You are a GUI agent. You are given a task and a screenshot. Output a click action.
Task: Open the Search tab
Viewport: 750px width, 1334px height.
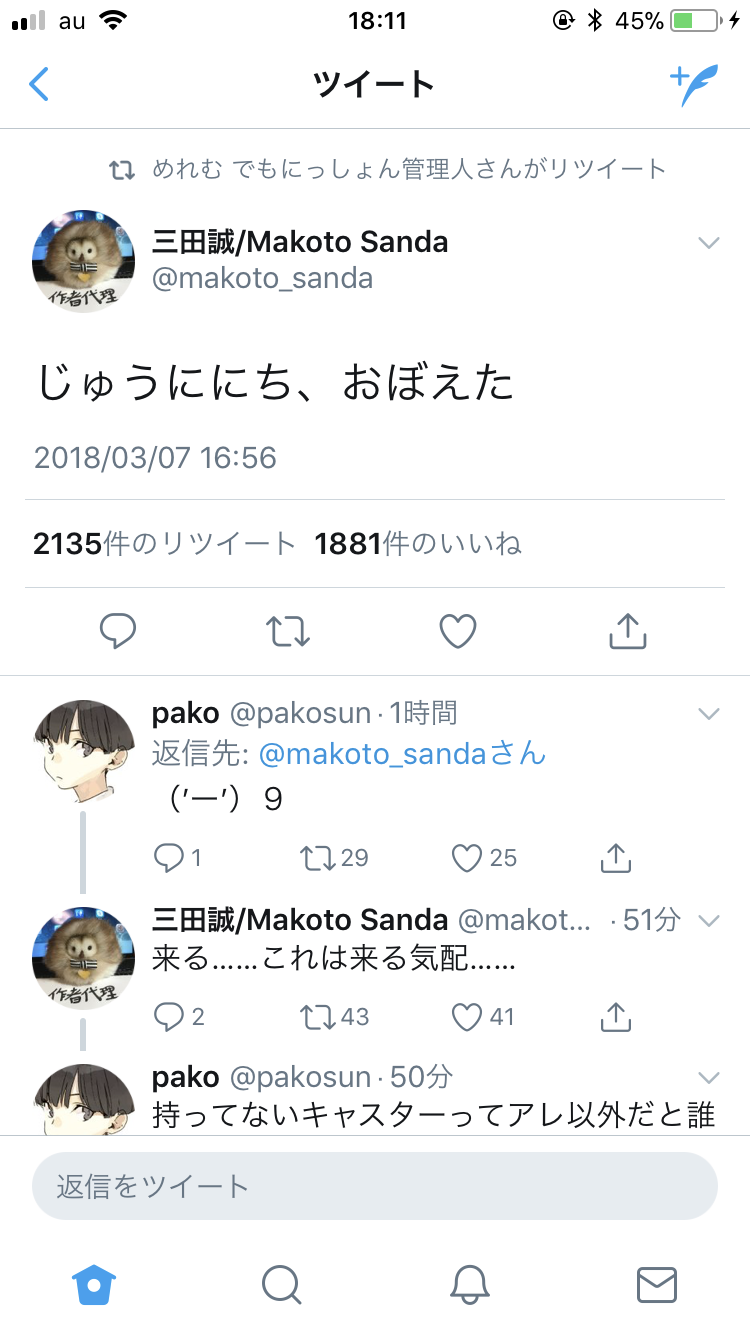281,1284
